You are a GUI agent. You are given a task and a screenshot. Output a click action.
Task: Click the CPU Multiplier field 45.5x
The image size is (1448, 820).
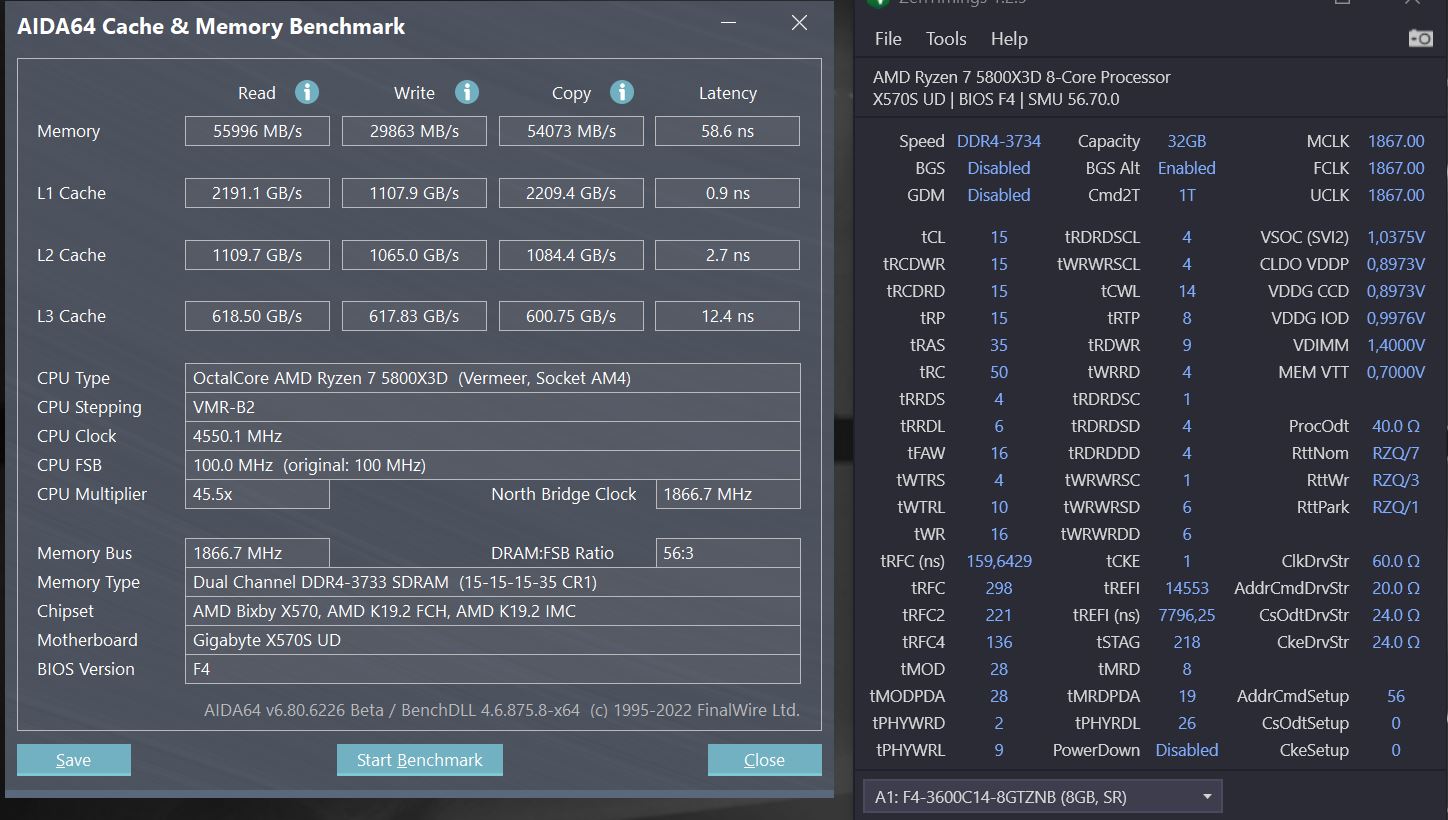(257, 494)
